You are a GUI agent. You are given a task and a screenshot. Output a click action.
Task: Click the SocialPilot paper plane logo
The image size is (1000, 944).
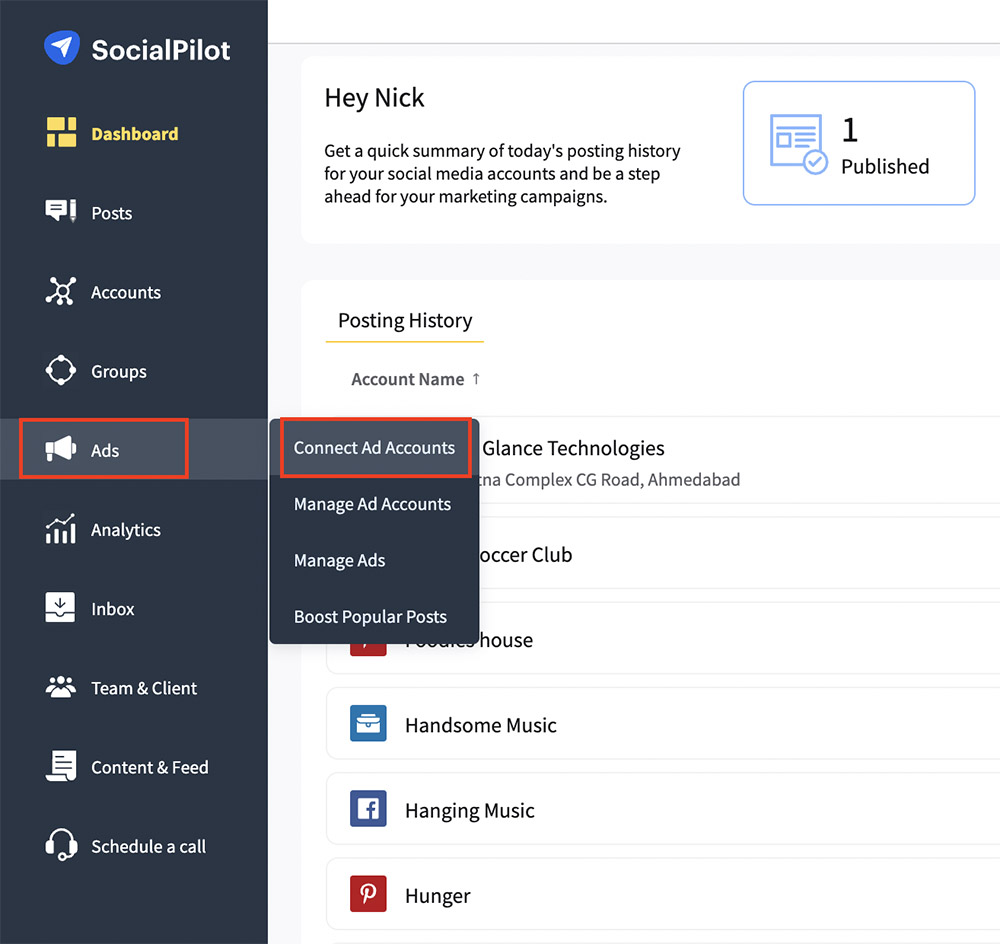pos(62,48)
